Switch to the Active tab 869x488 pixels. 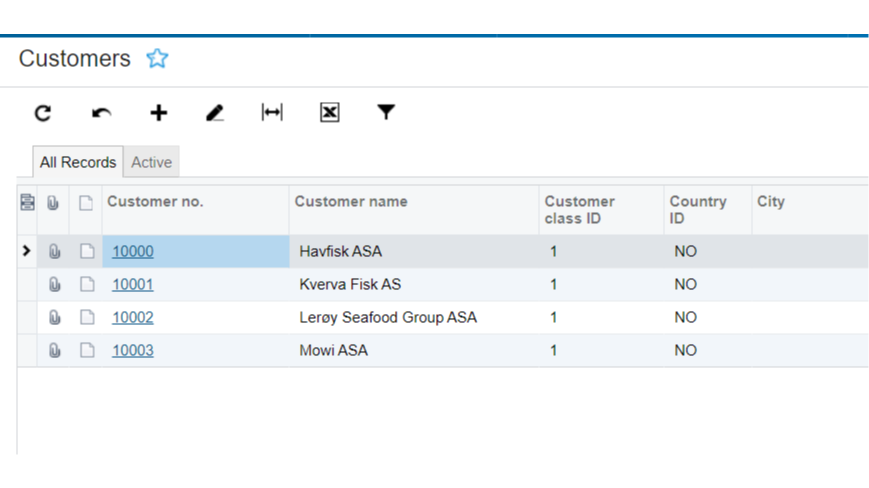pos(151,162)
